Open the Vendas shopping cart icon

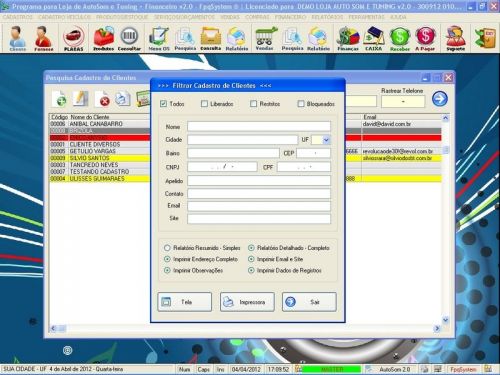265,39
